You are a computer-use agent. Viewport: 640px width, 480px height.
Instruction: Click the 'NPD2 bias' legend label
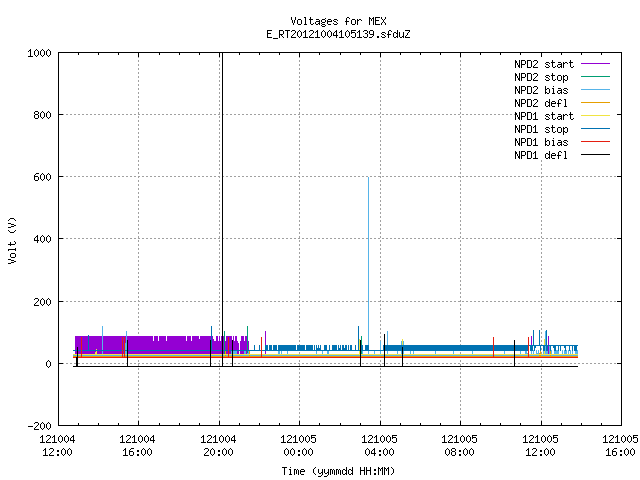pos(541,90)
